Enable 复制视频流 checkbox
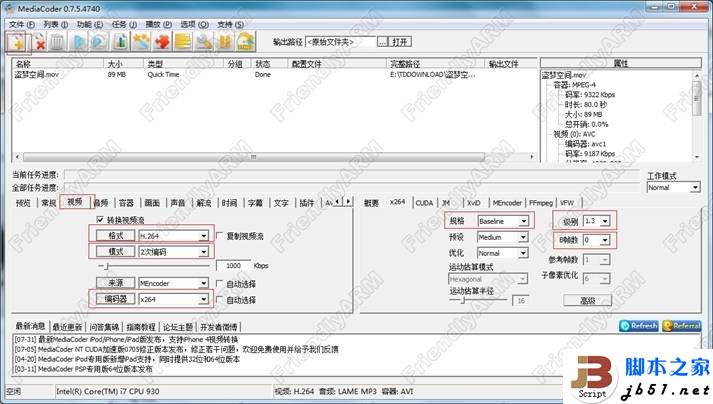 (x=220, y=236)
